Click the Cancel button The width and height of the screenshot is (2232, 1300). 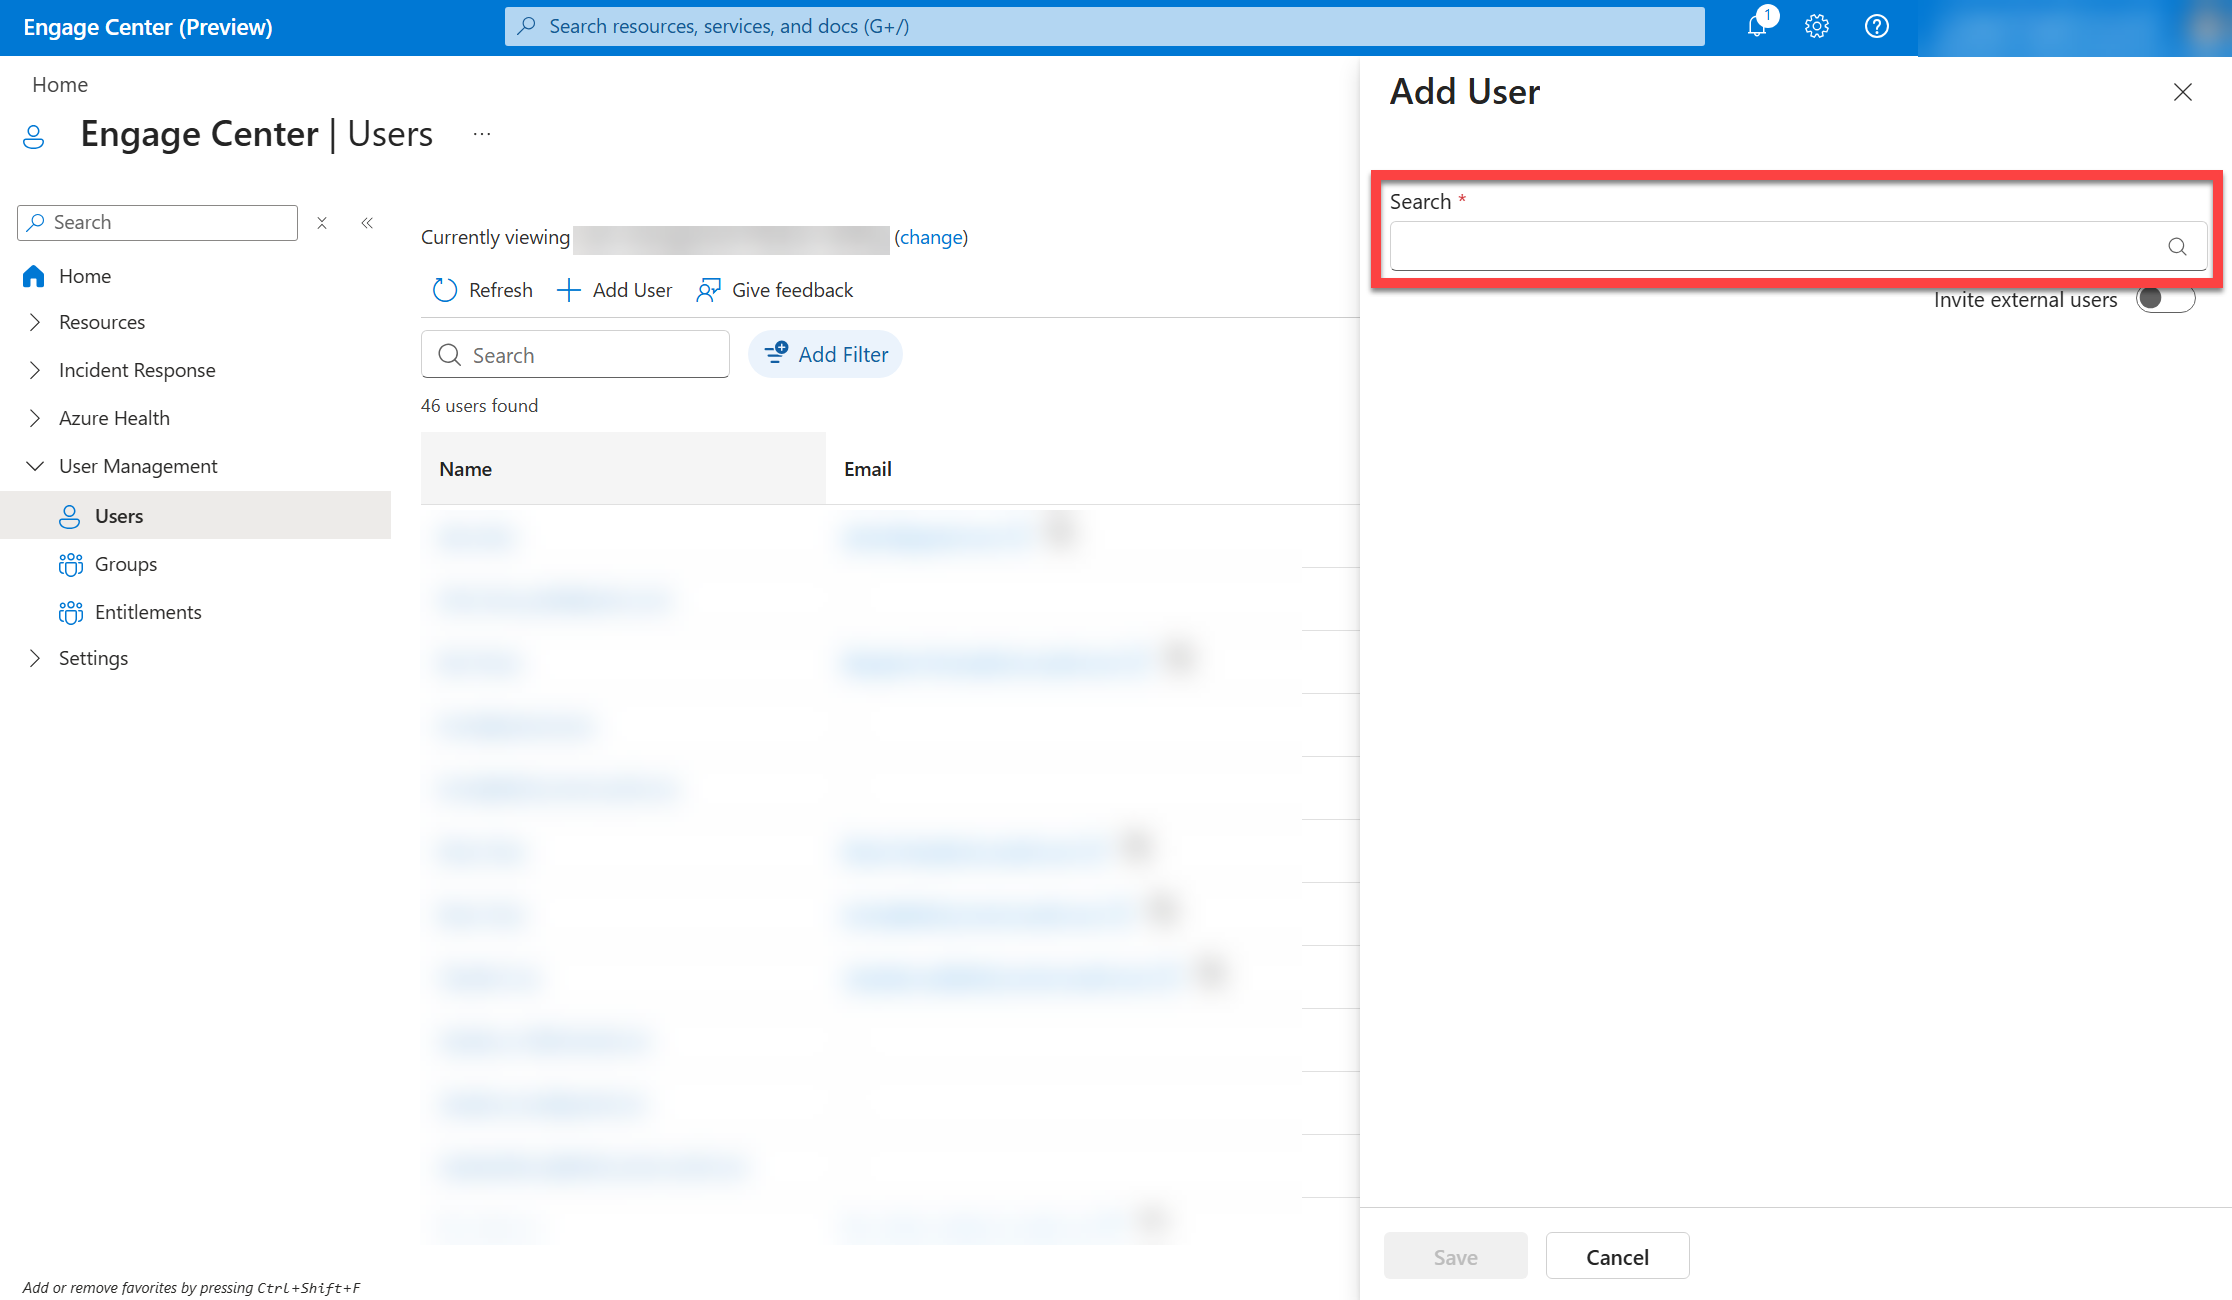coord(1618,1256)
